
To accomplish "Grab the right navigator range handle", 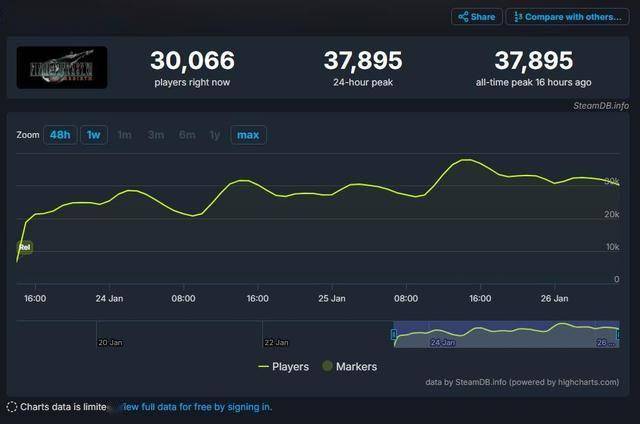I will pos(618,335).
